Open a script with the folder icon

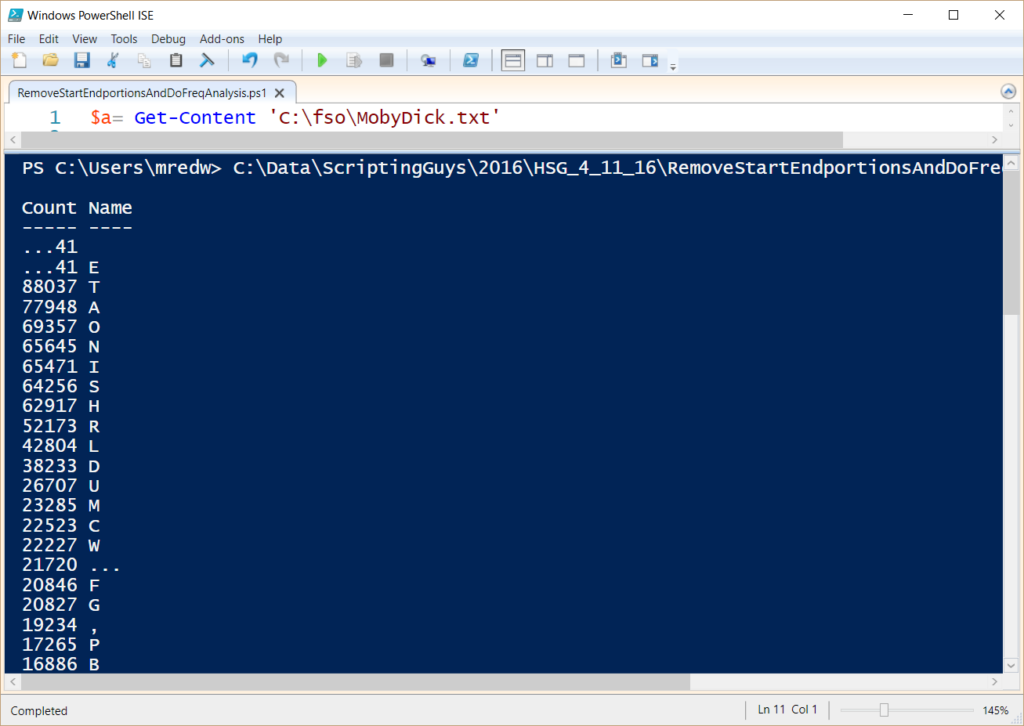pyautogui.click(x=50, y=61)
